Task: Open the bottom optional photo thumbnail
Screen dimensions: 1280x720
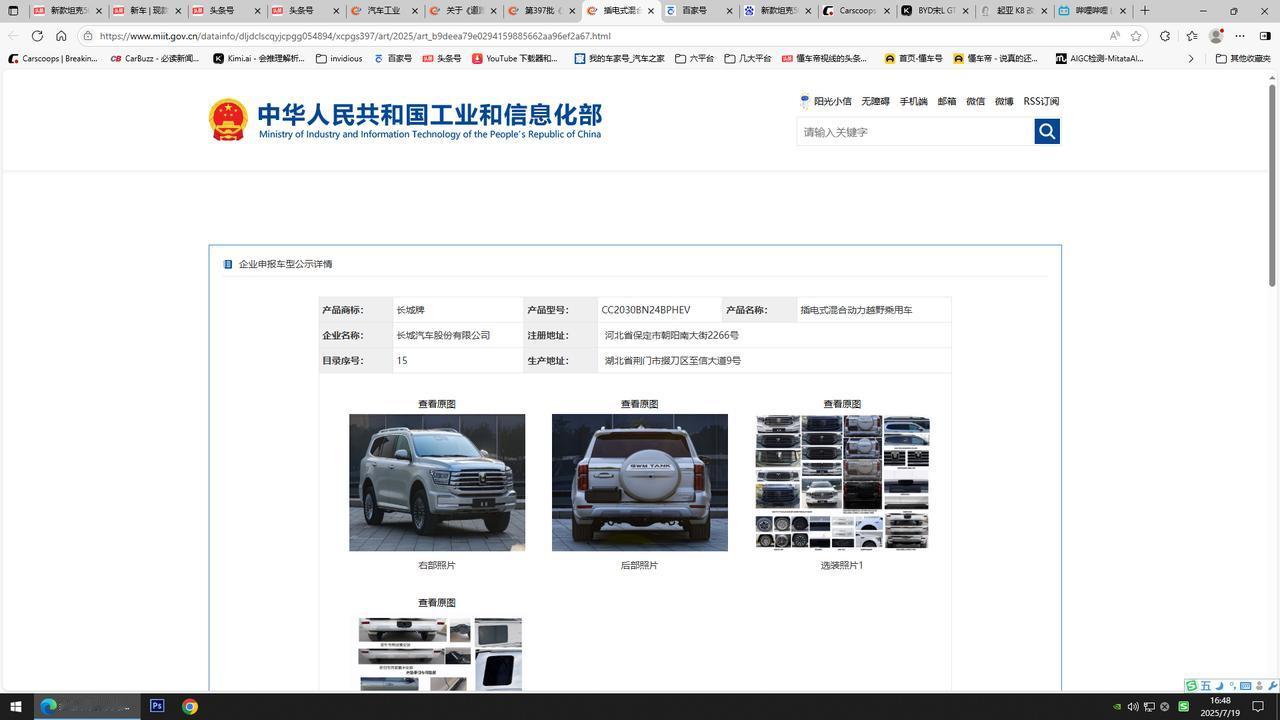Action: pyautogui.click(x=440, y=653)
